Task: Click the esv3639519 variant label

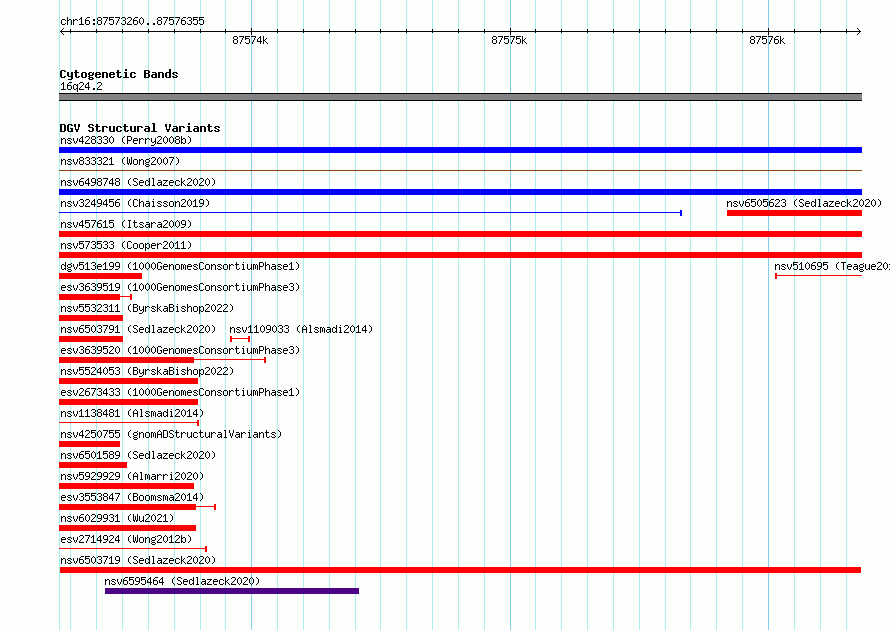Action: pyautogui.click(x=180, y=287)
